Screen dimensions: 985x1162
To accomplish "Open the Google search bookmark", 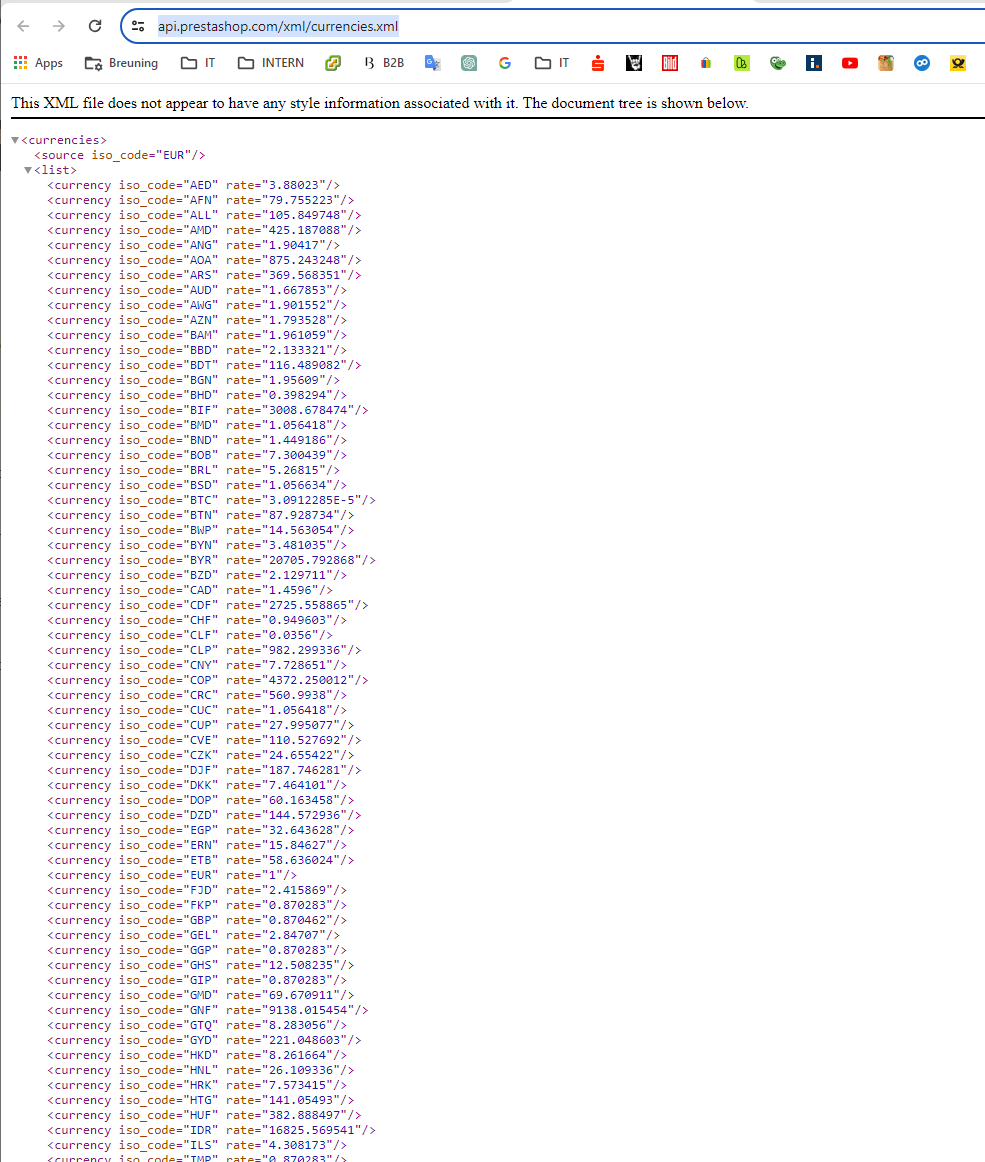I will [504, 62].
